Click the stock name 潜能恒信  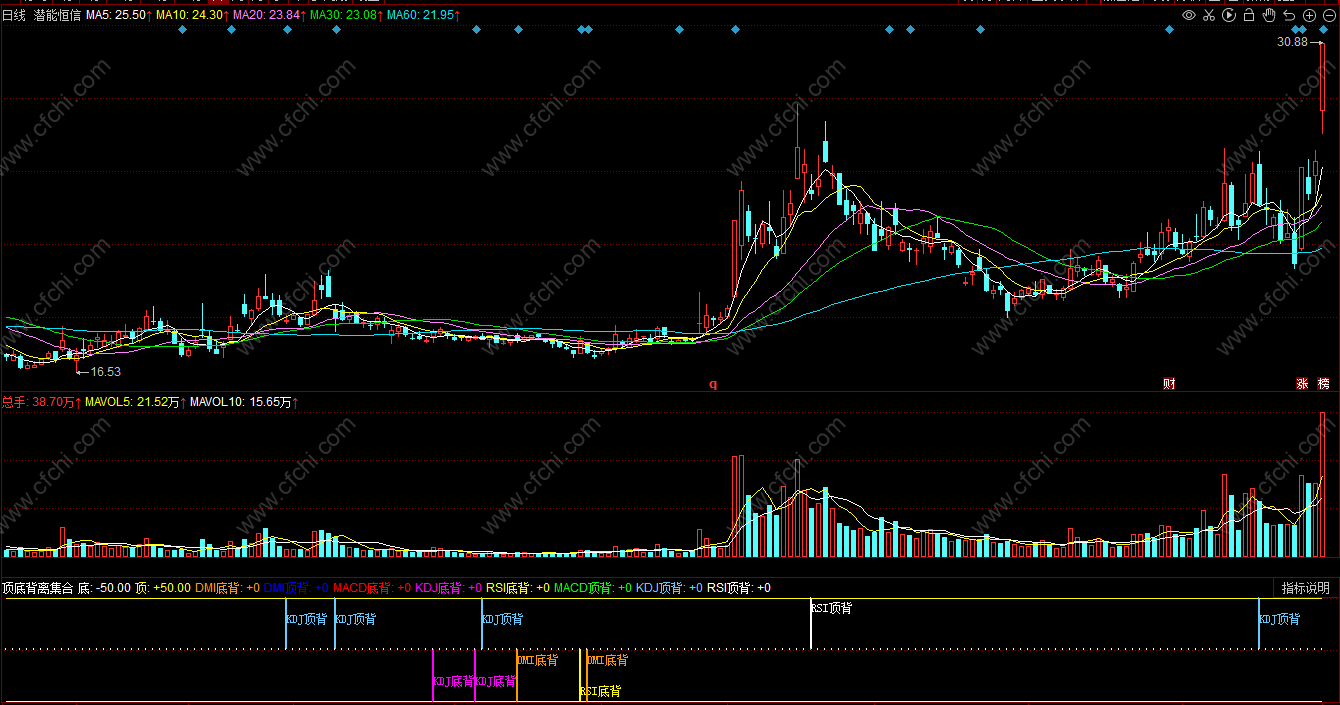point(57,15)
